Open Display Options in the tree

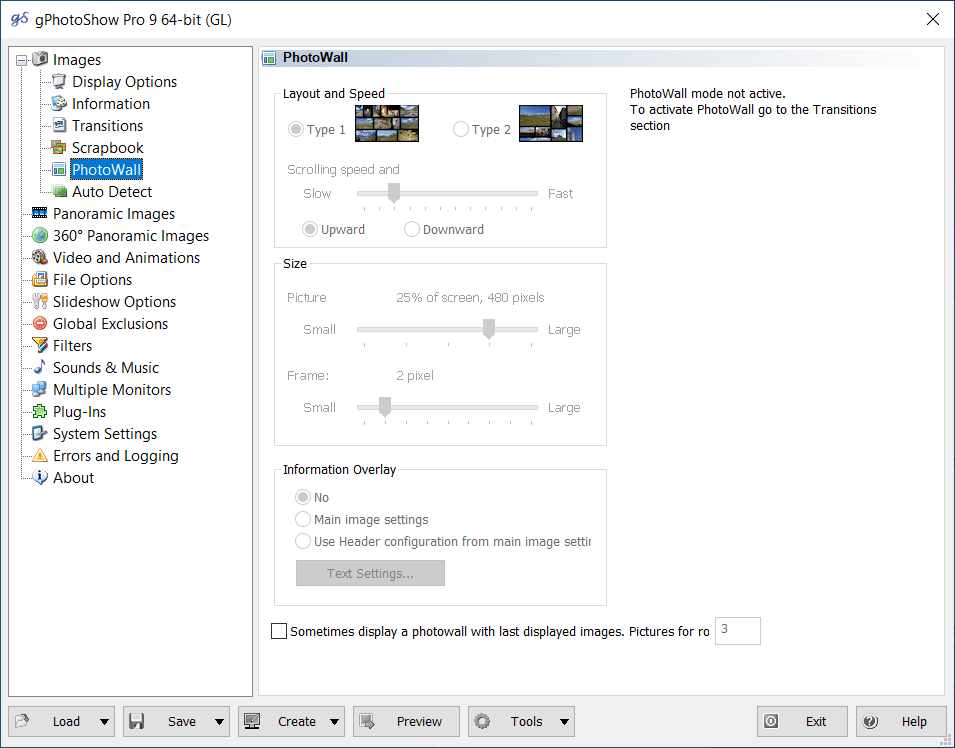[x=124, y=82]
